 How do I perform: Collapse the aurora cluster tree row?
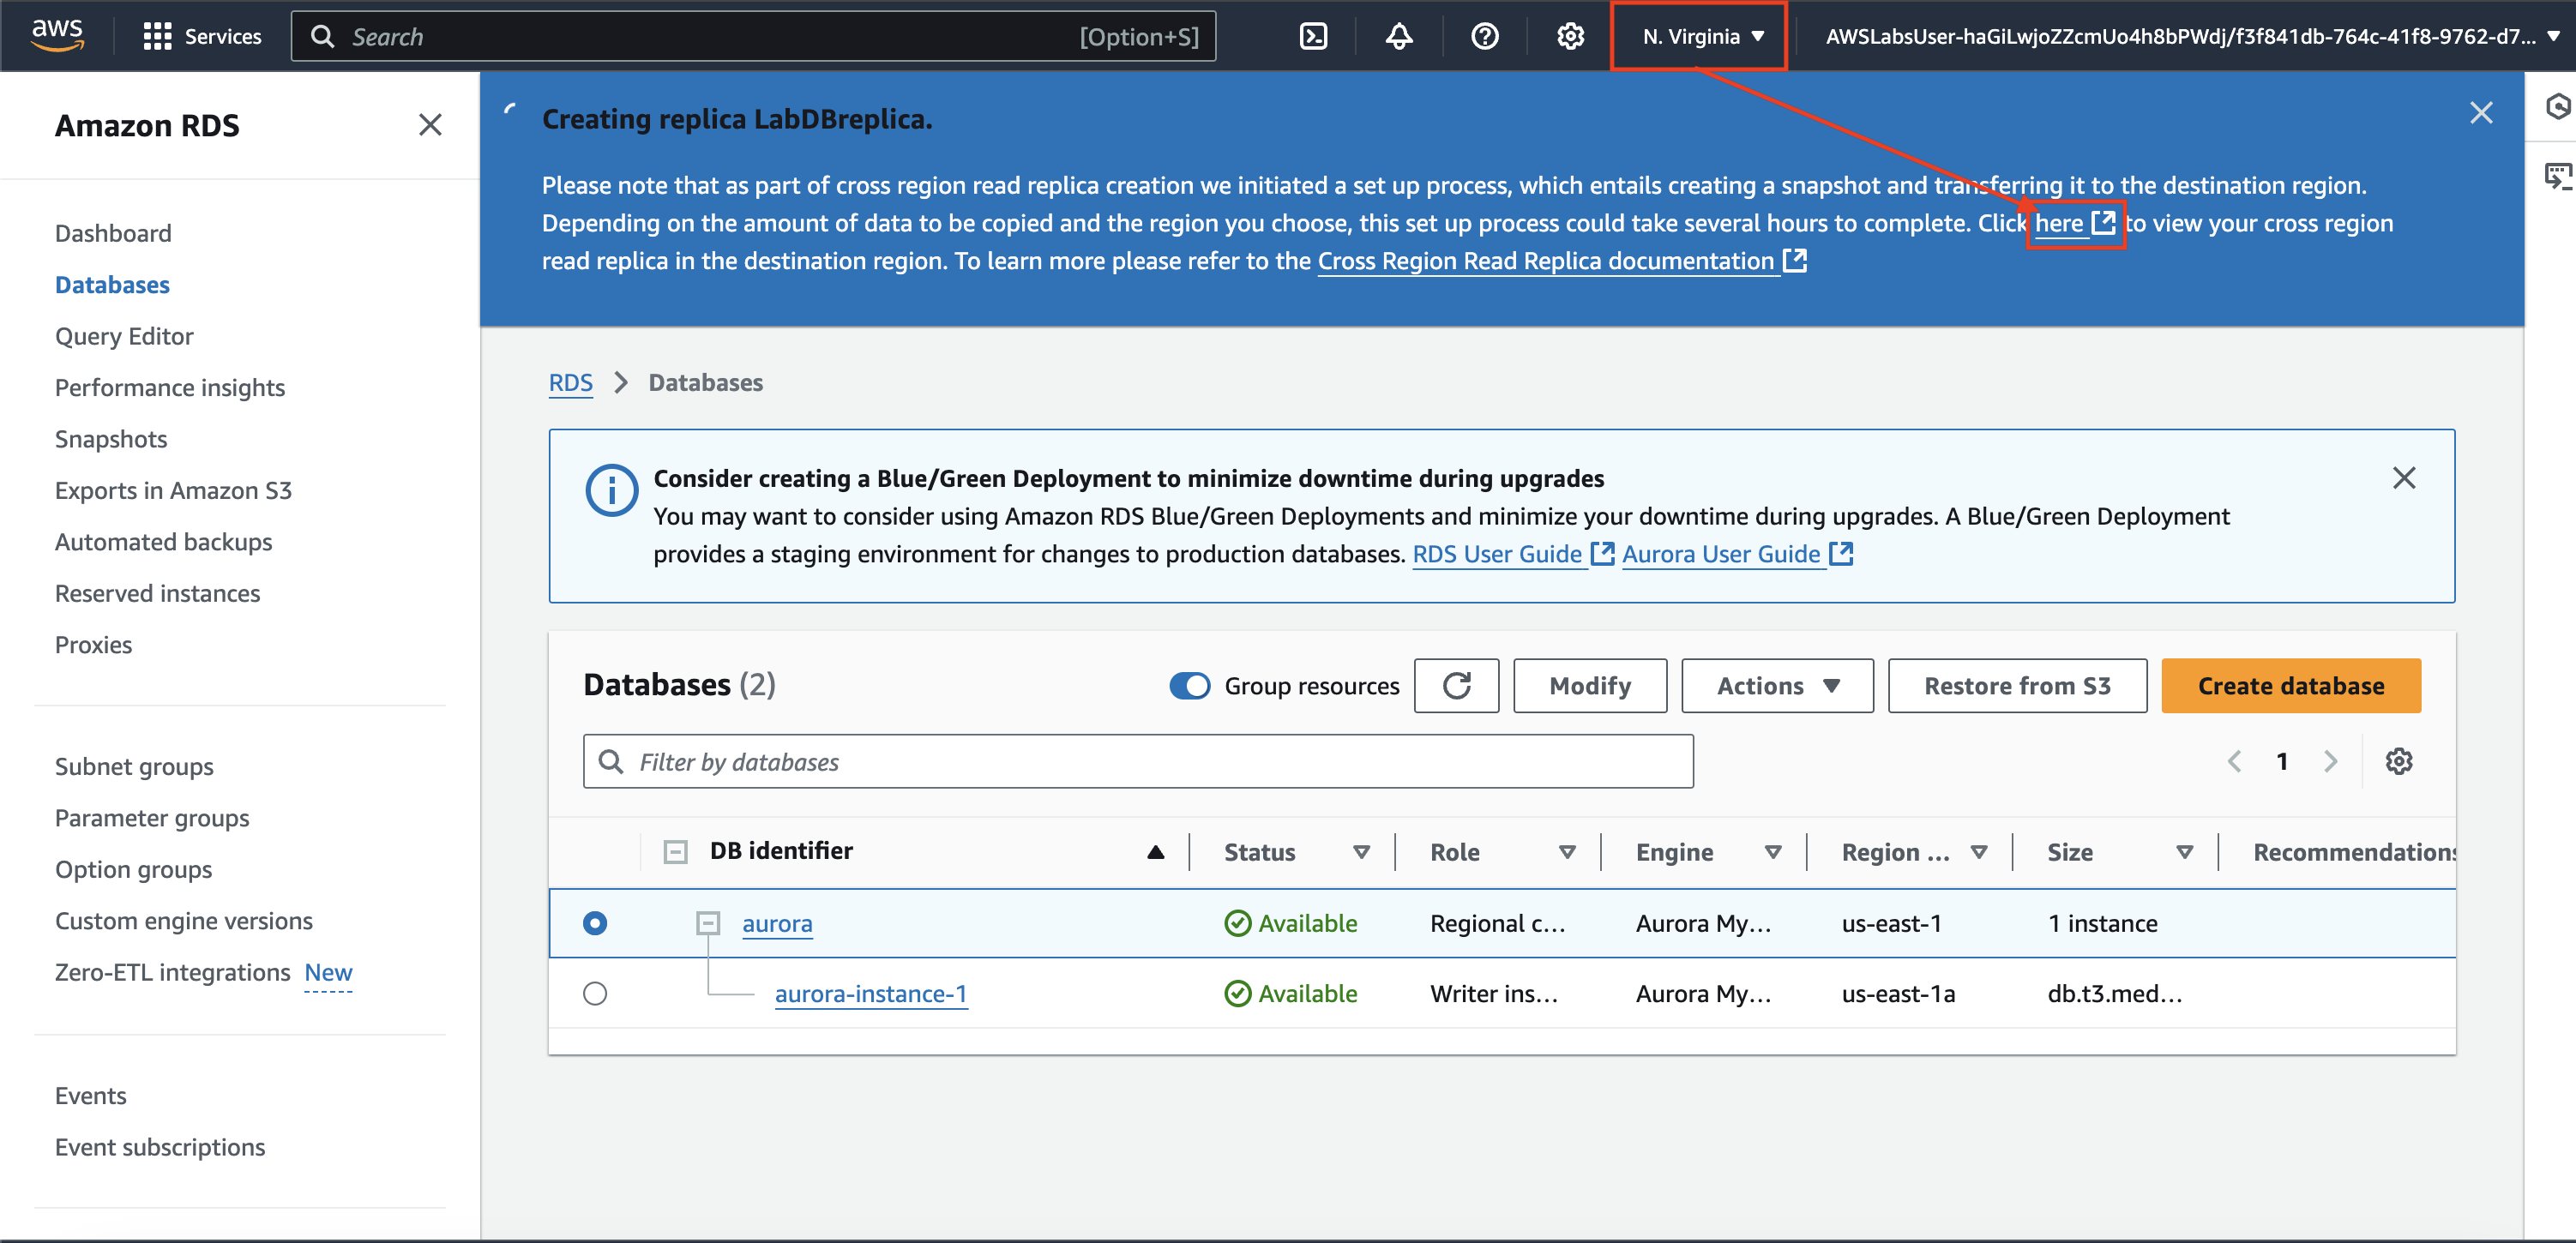(x=708, y=923)
